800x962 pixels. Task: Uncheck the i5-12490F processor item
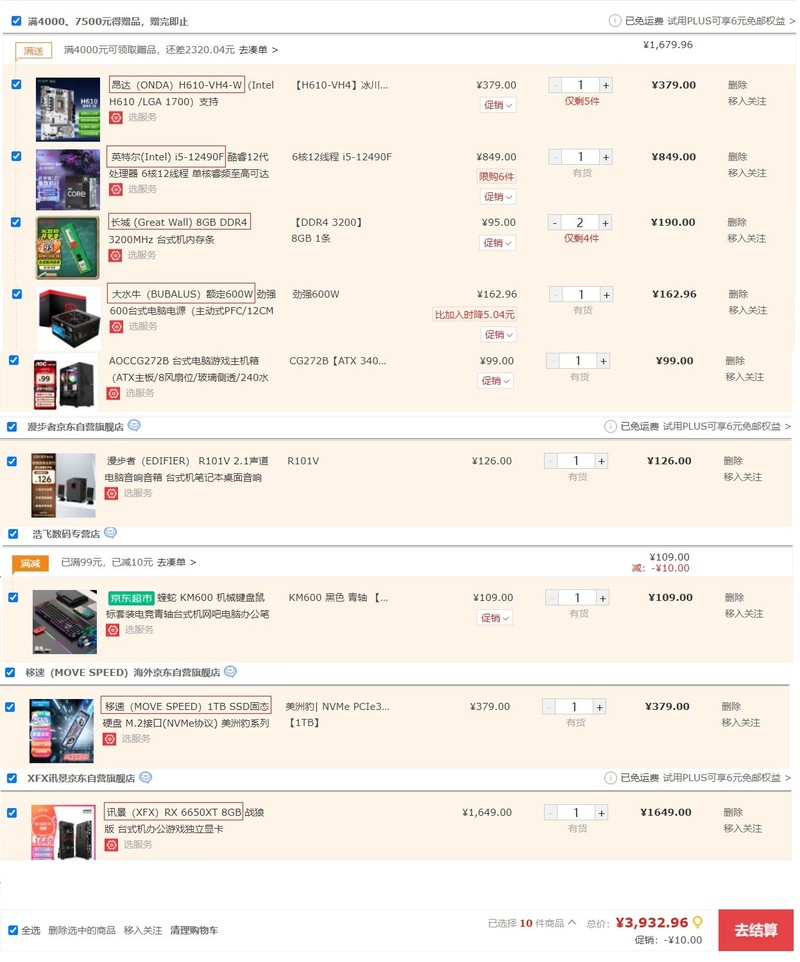click(x=17, y=156)
